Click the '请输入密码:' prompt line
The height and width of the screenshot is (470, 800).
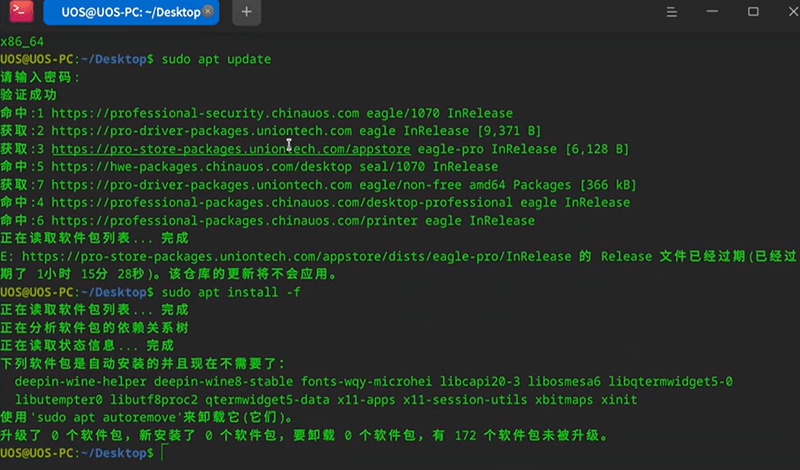point(40,77)
